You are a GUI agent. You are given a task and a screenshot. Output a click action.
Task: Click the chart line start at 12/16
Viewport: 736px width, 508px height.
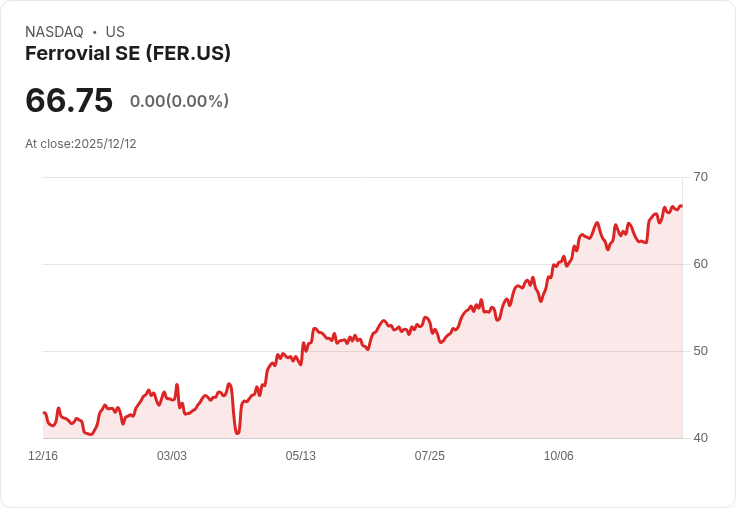click(44, 413)
